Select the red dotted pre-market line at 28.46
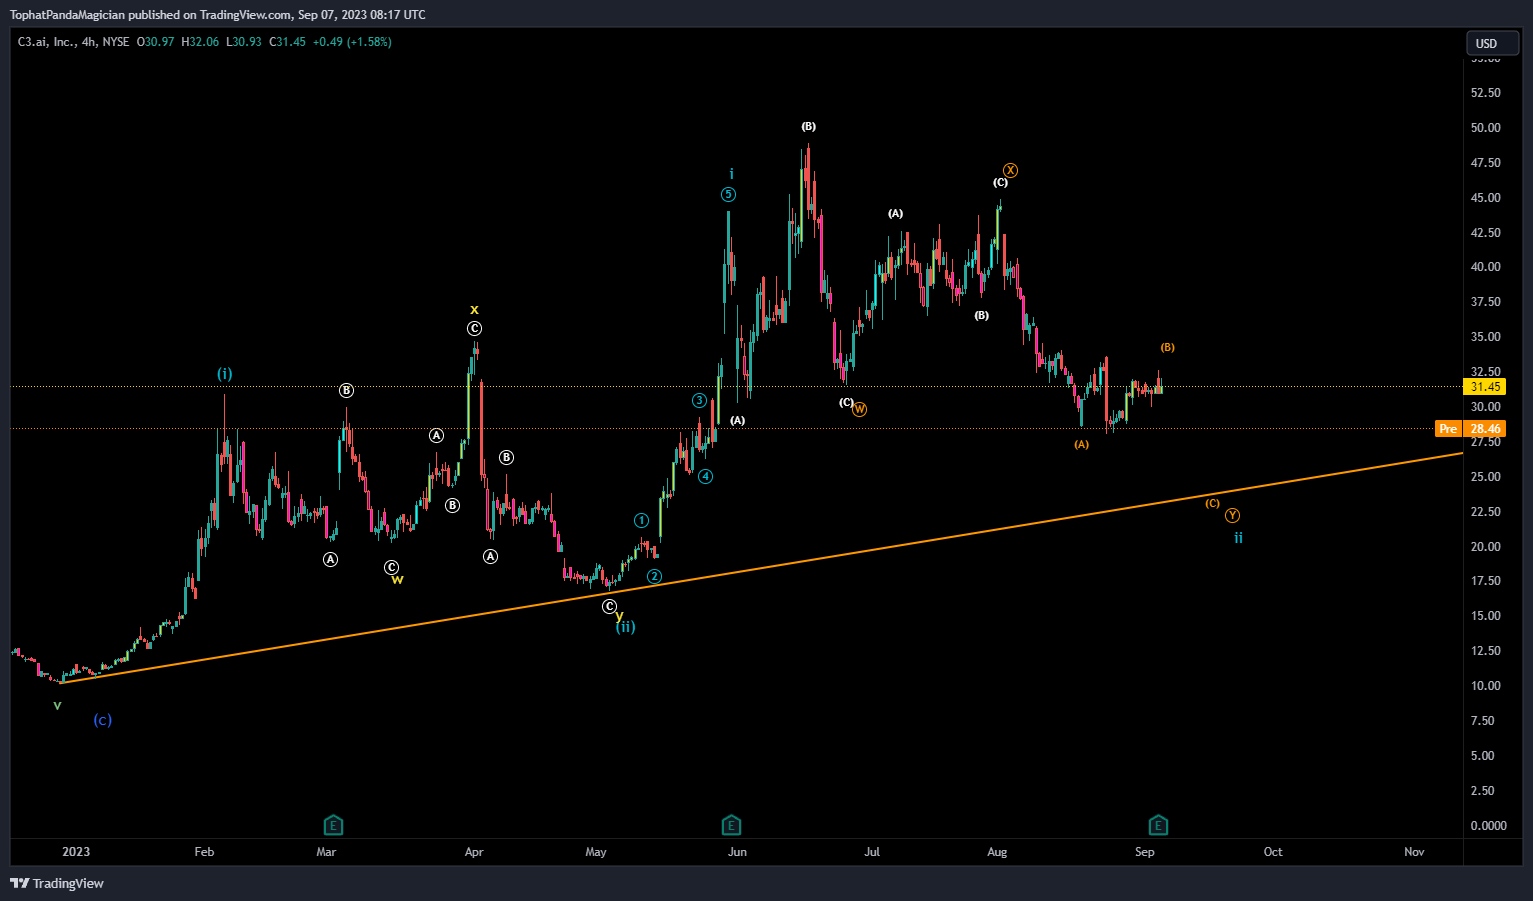1533x901 pixels. coord(736,429)
